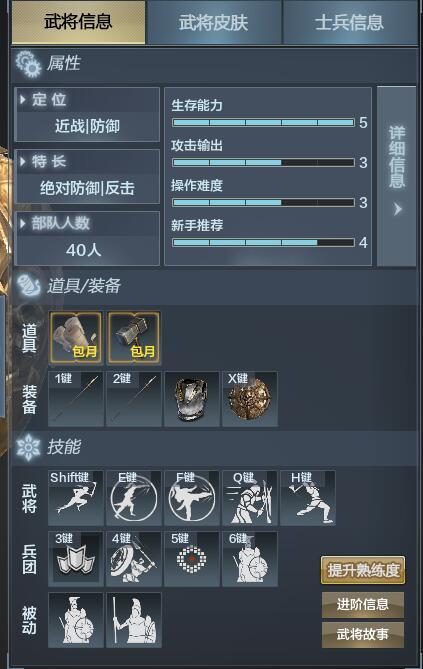Image resolution: width=423 pixels, height=669 pixels.
Task: Select the 3键 troop shield formation skill
Action: pyautogui.click(x=76, y=559)
